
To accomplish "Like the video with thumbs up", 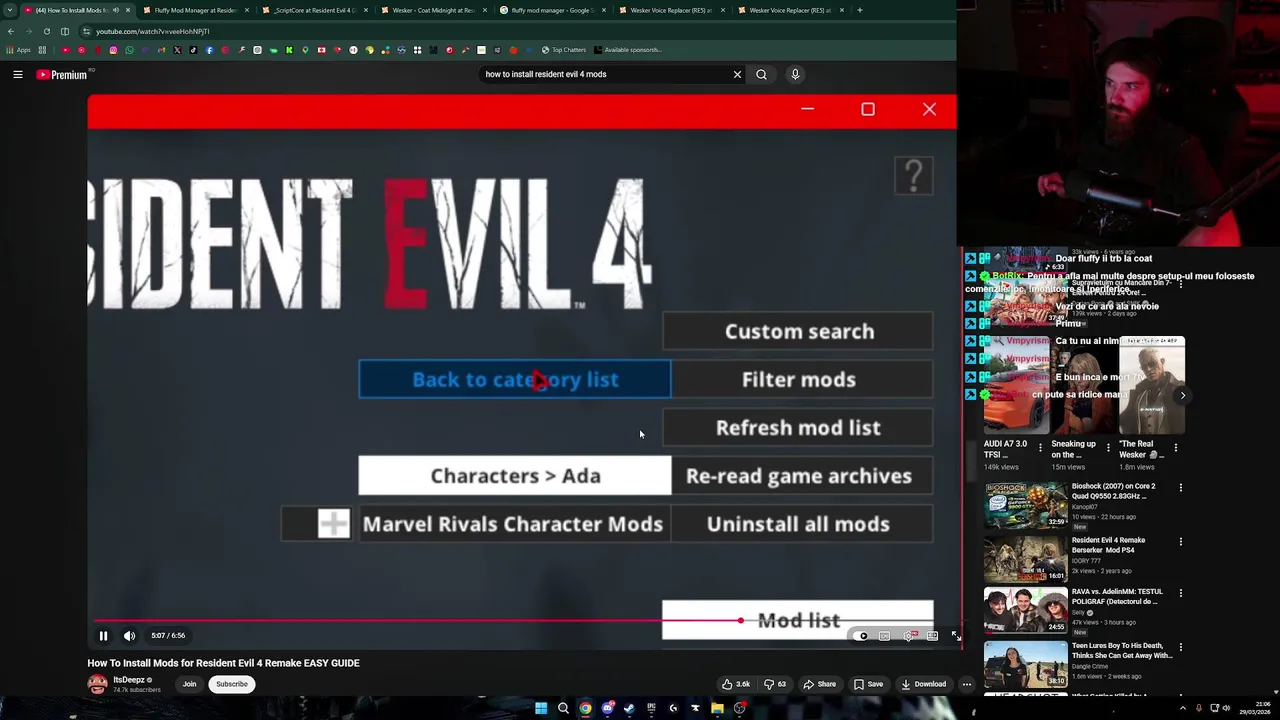I will coord(736,684).
